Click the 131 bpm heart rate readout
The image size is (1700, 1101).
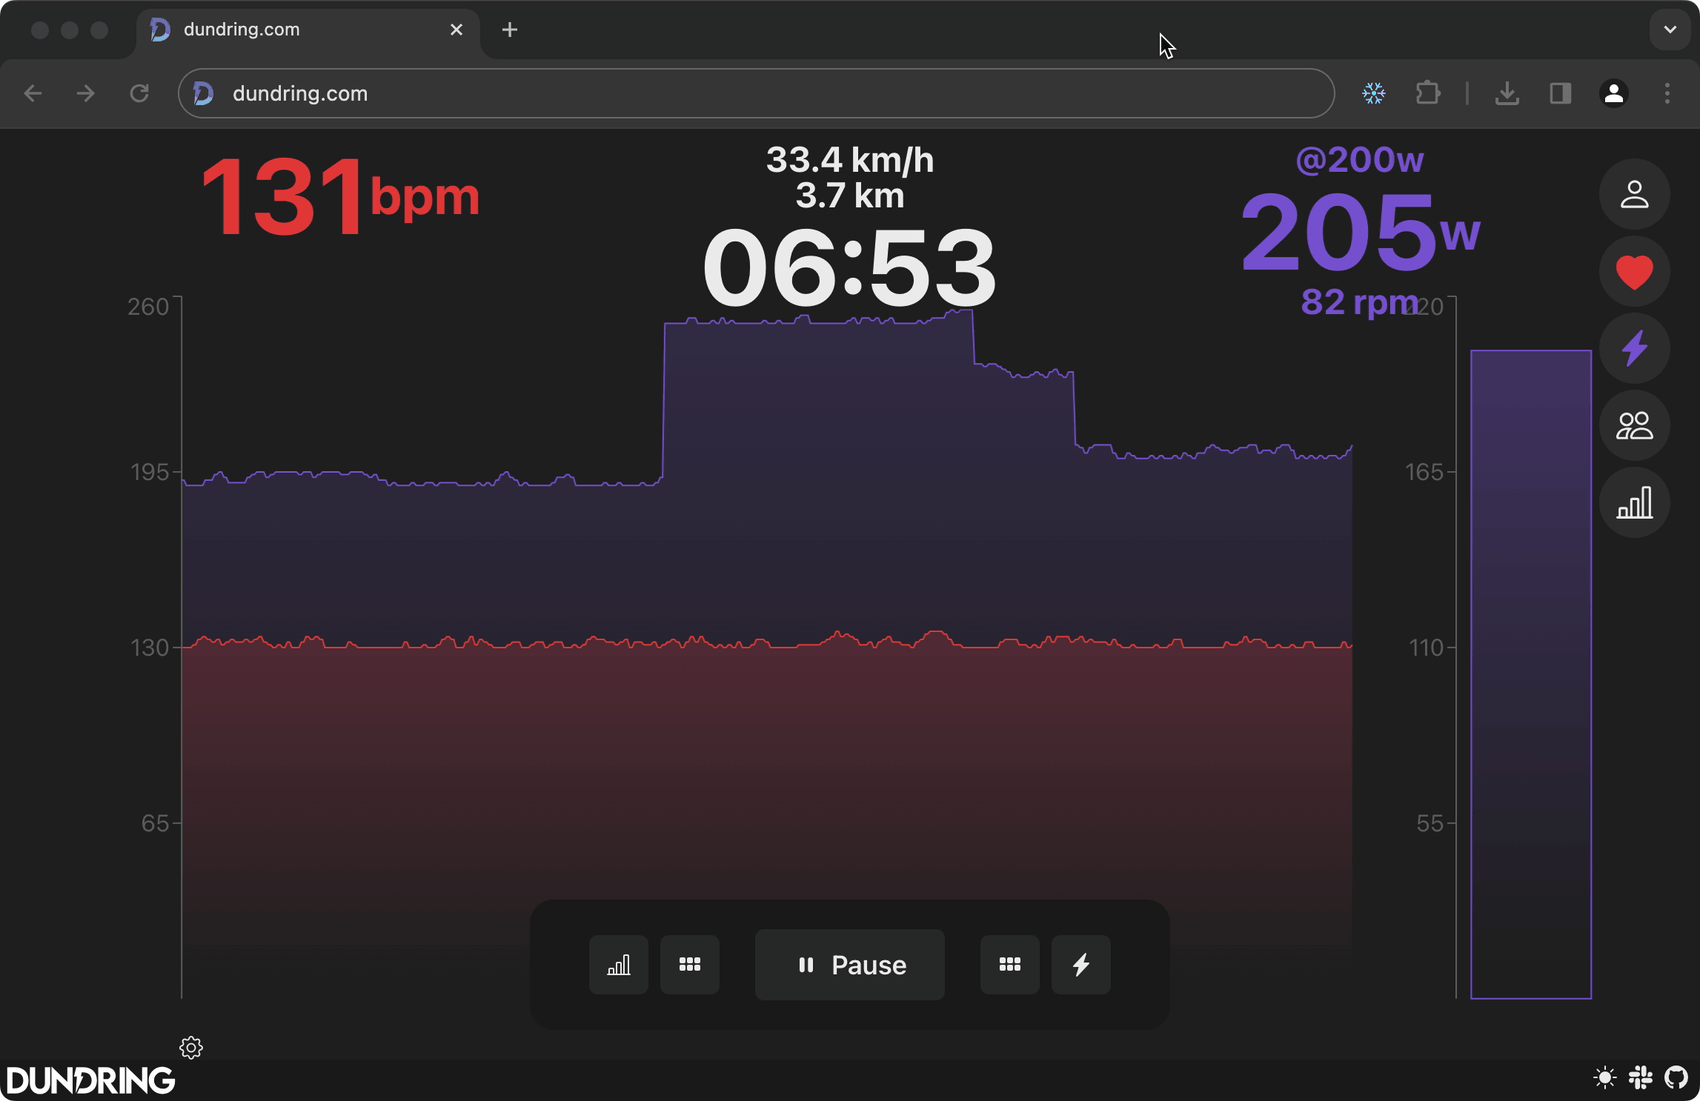[x=340, y=197]
